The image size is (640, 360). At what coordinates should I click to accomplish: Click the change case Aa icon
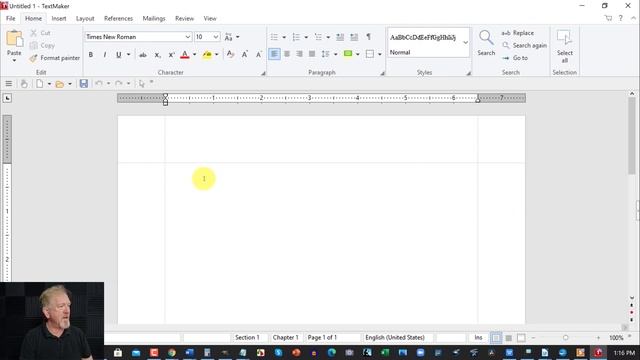(229, 37)
